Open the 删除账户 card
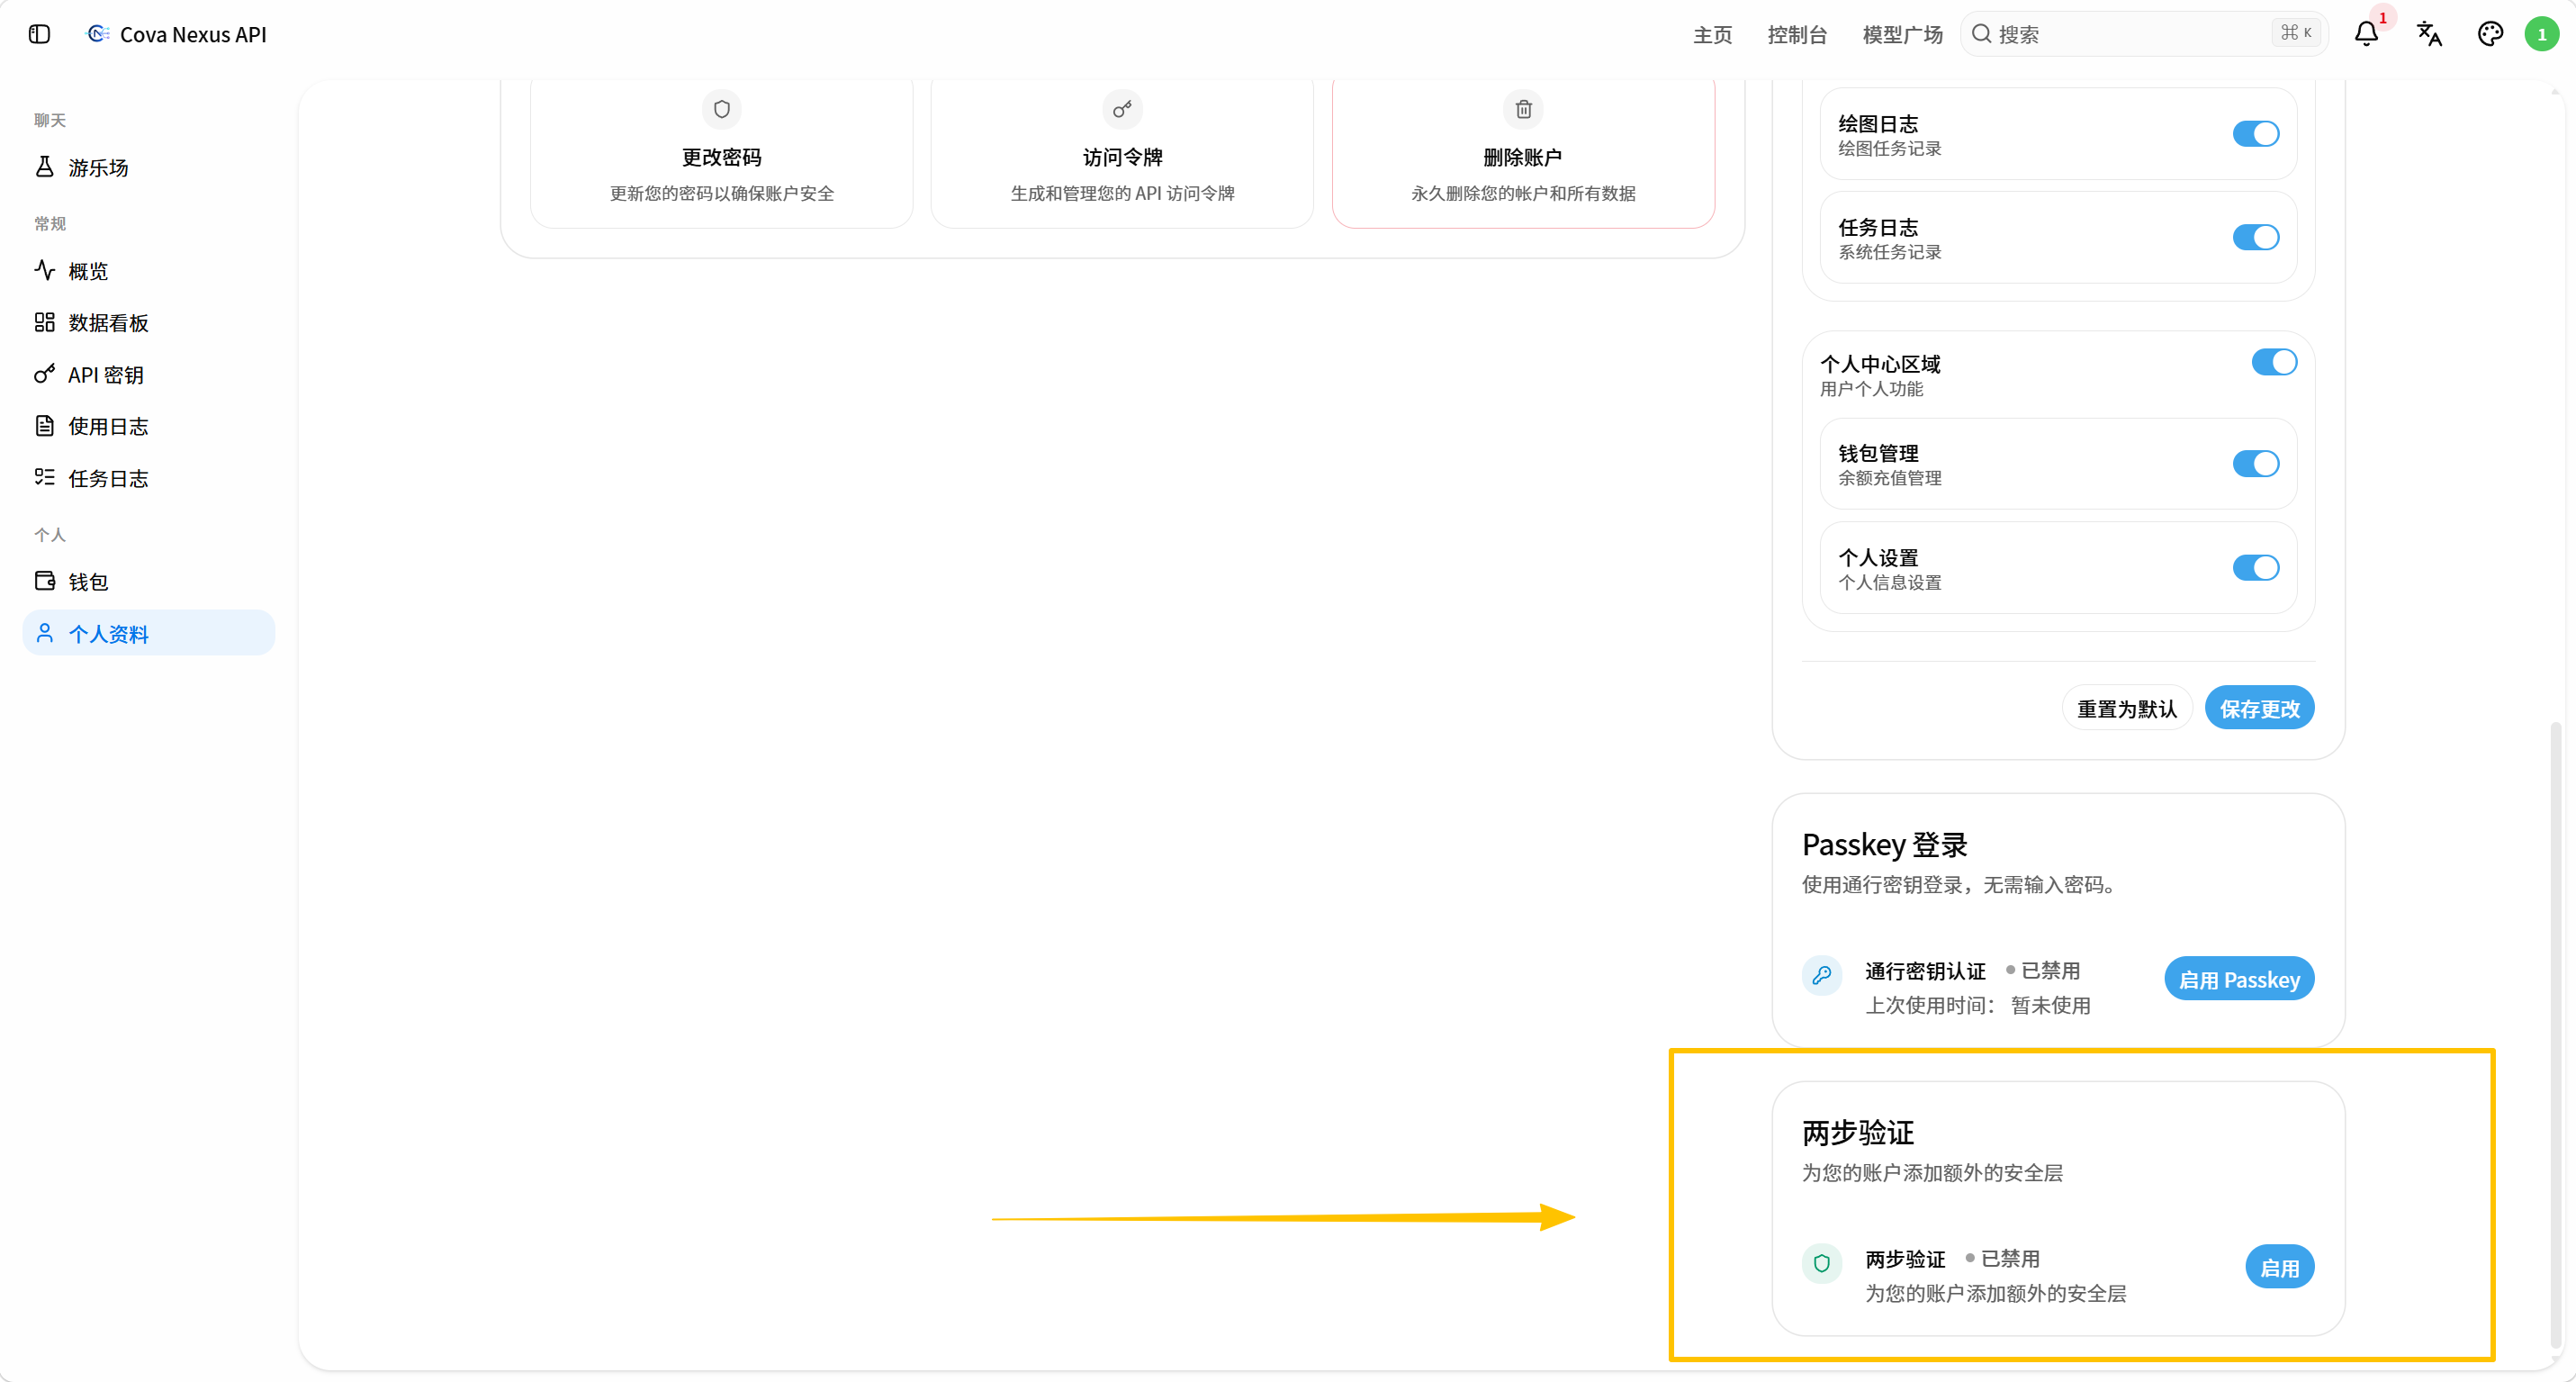Viewport: 2576px width, 1382px height. pos(1523,152)
